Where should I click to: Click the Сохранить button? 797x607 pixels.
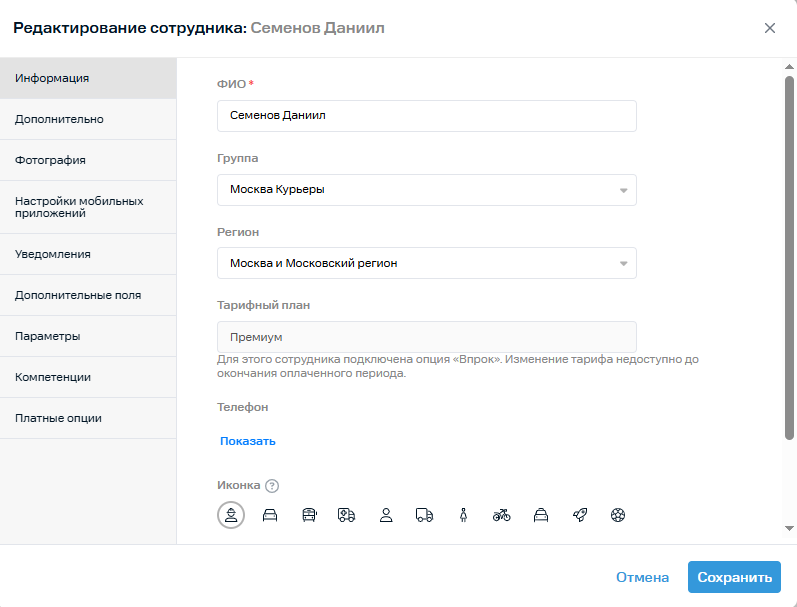click(x=734, y=577)
